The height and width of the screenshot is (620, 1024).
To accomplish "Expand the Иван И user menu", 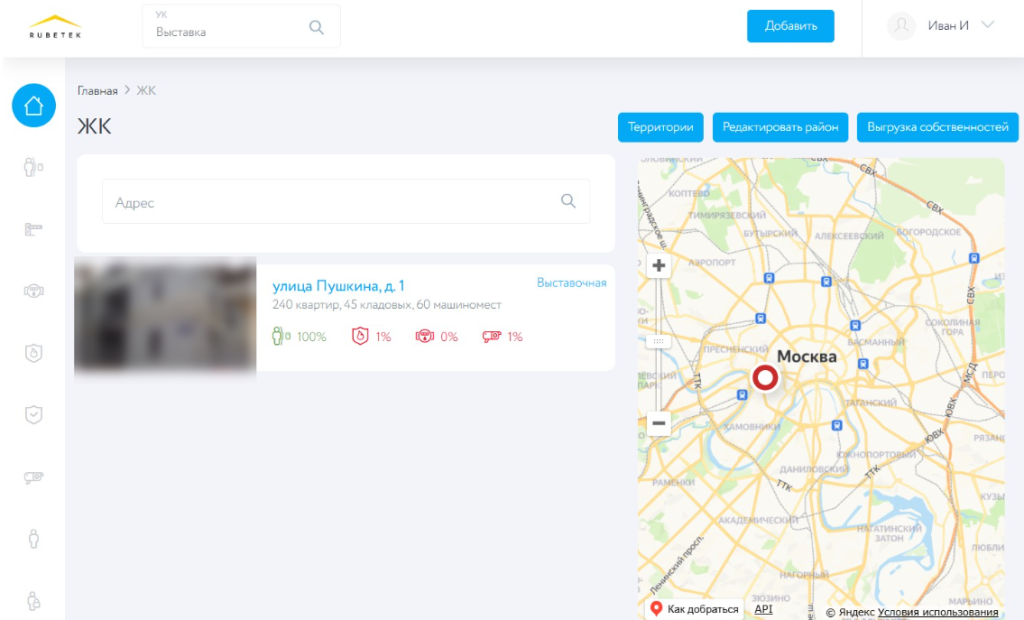I will pos(987,26).
